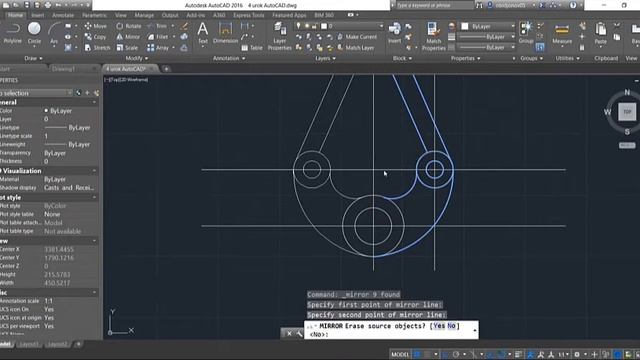Expand the command line history arrow
The width and height of the screenshot is (640, 360).
pos(475,330)
